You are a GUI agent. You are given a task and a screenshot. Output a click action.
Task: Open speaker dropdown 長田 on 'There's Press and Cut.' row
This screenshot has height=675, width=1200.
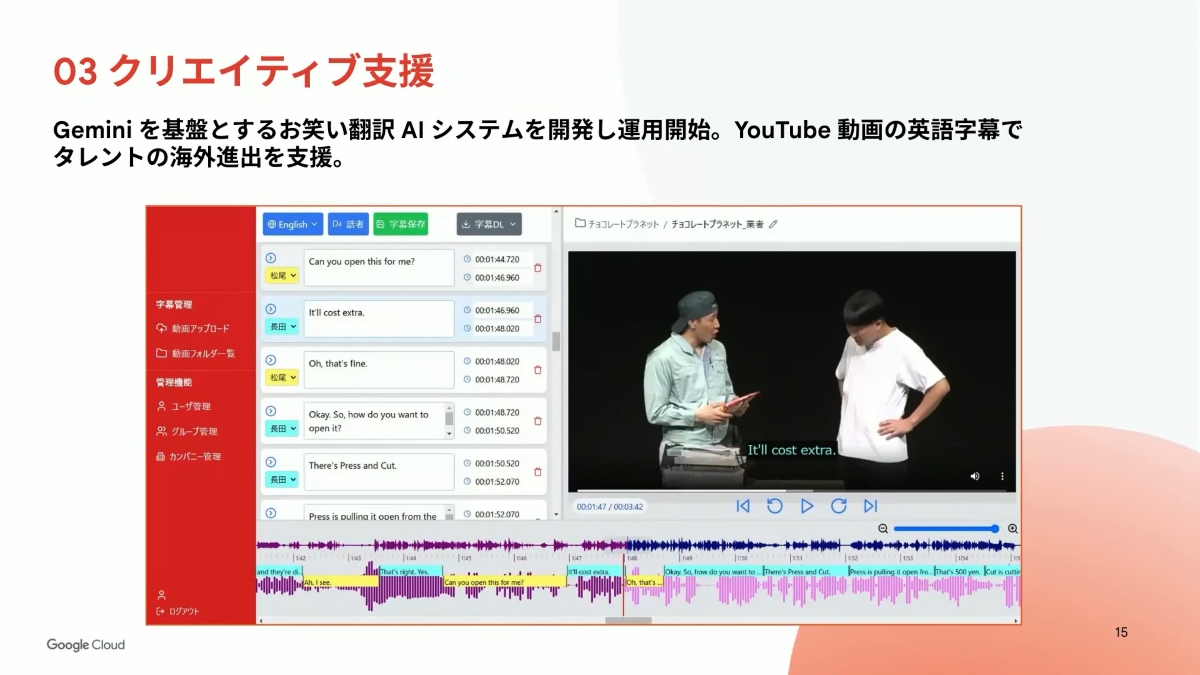click(281, 479)
